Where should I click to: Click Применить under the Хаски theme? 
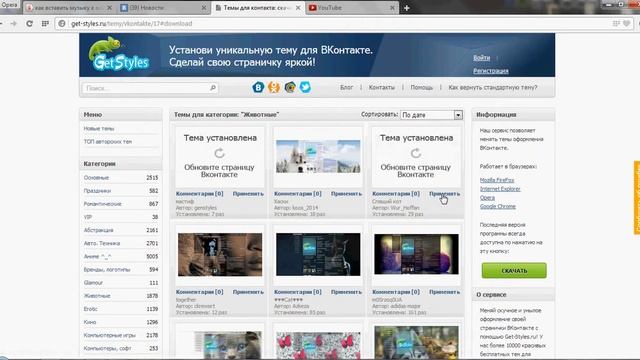[x=346, y=194]
